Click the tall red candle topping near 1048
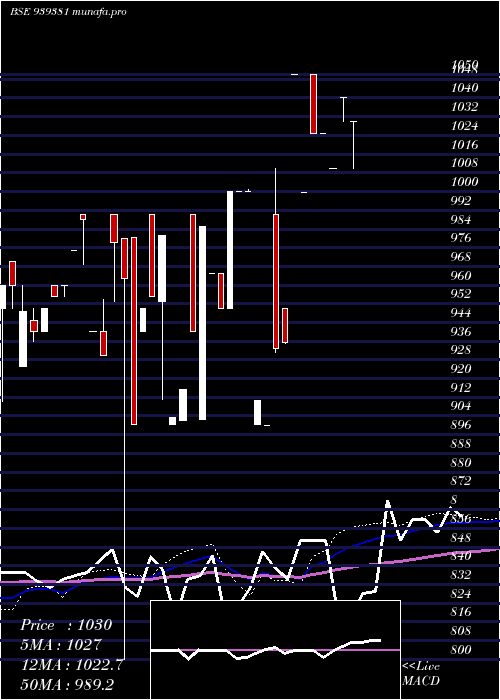Screen dimensions: 500x700 coord(313,104)
